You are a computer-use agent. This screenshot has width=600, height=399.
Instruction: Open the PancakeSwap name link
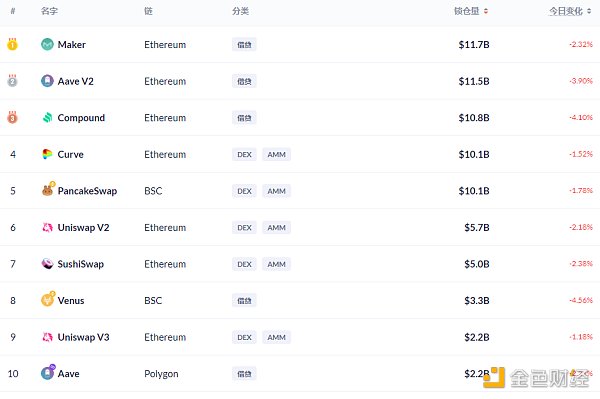click(x=87, y=191)
